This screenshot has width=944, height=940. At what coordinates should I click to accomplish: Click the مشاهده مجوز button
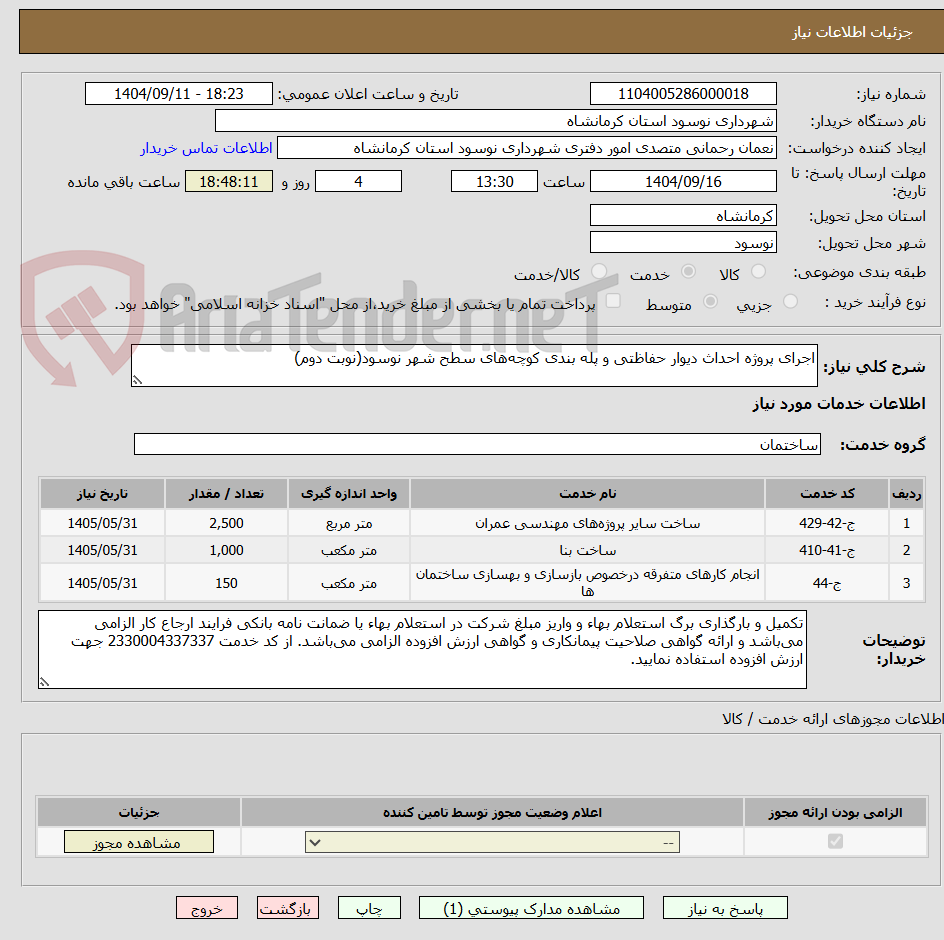(138, 841)
